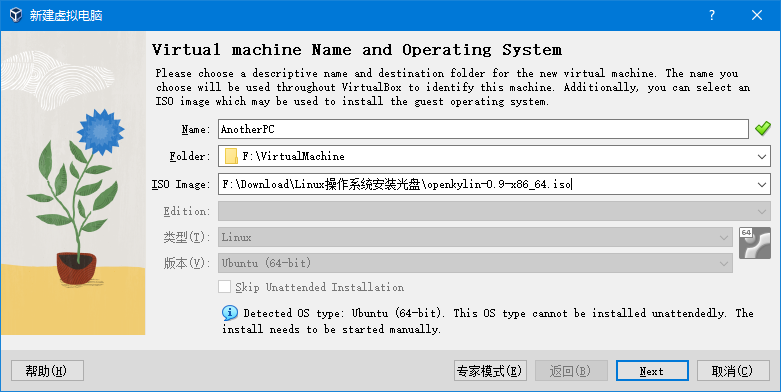The image size is (781, 392).
Task: Click the 帮助(H) help button
Action: click(x=47, y=371)
